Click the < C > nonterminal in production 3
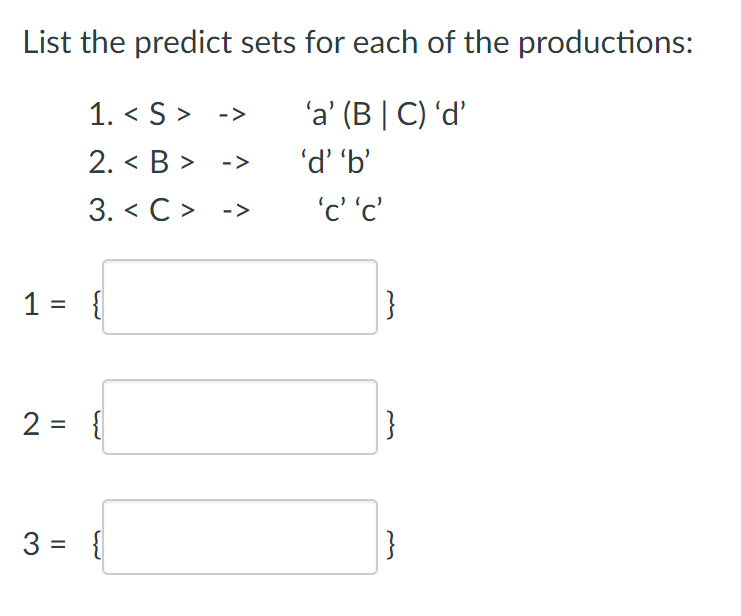Image resolution: width=741 pixels, height=616 pixels. coord(159,210)
